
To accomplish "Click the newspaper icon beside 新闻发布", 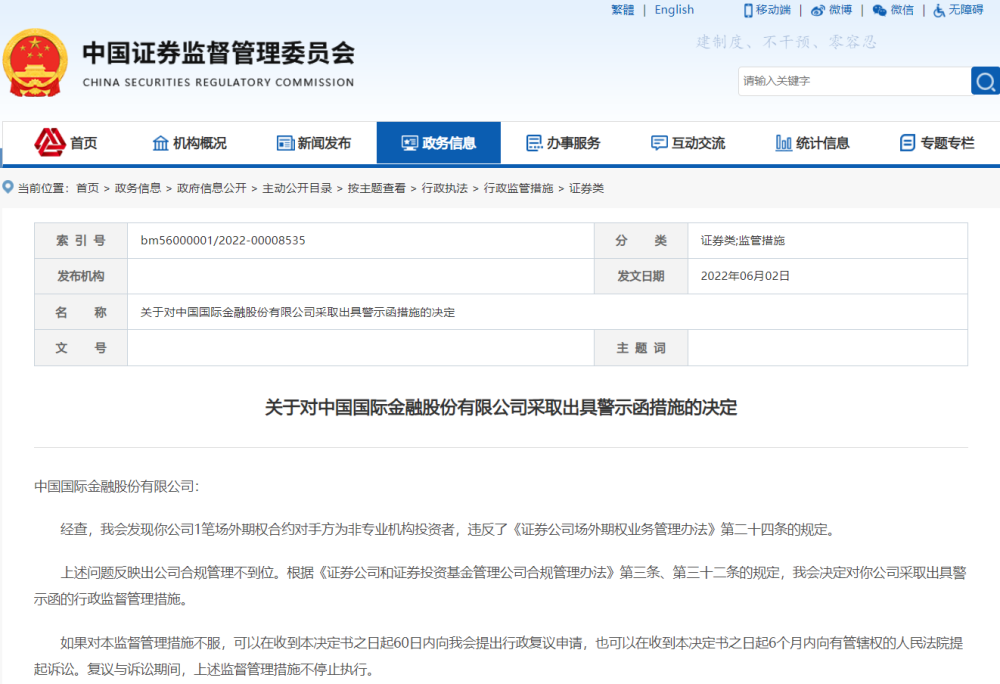I will click(285, 143).
